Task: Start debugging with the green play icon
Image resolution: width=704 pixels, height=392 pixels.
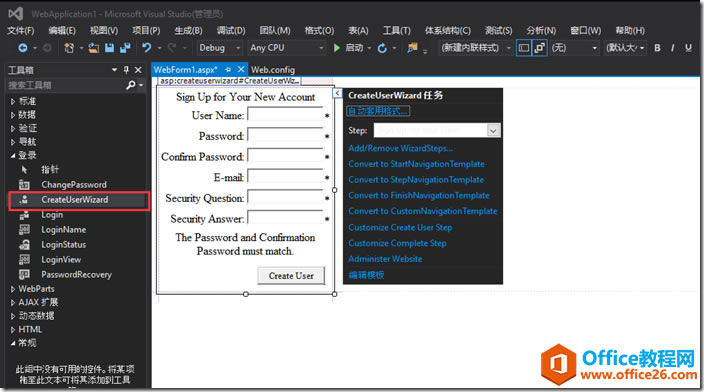Action: (337, 48)
